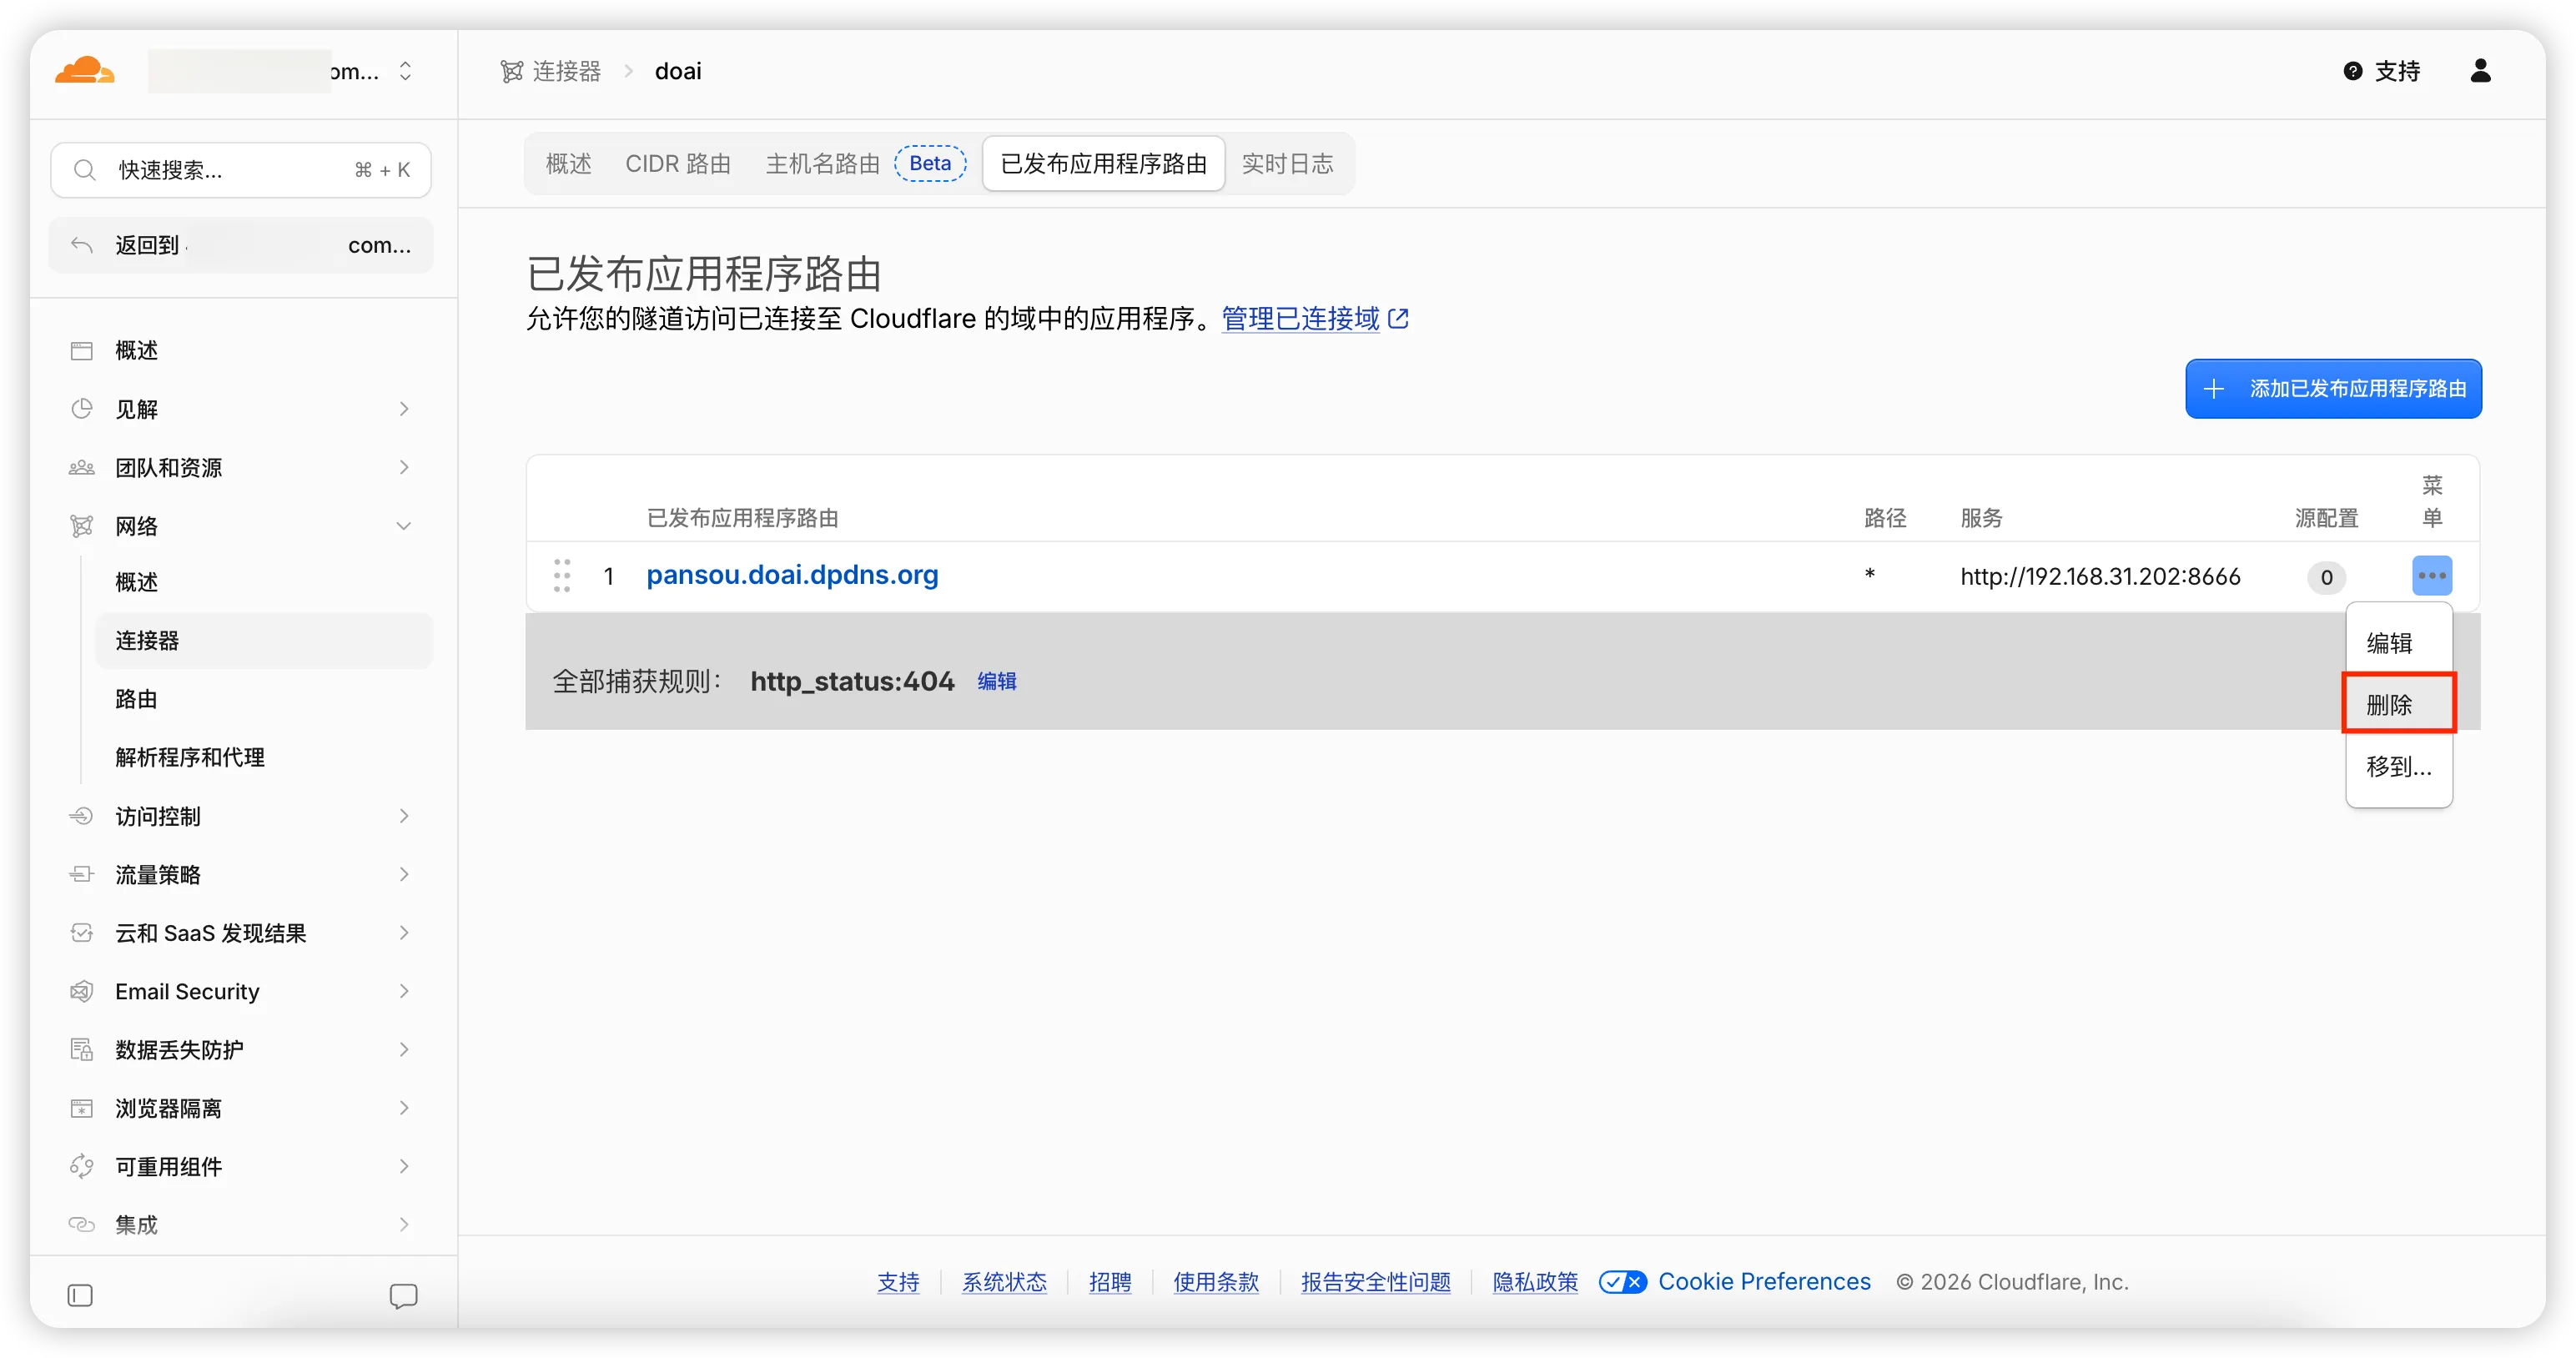Open the footer 报告安全性问题 link
2576x1358 pixels.
[1375, 1282]
